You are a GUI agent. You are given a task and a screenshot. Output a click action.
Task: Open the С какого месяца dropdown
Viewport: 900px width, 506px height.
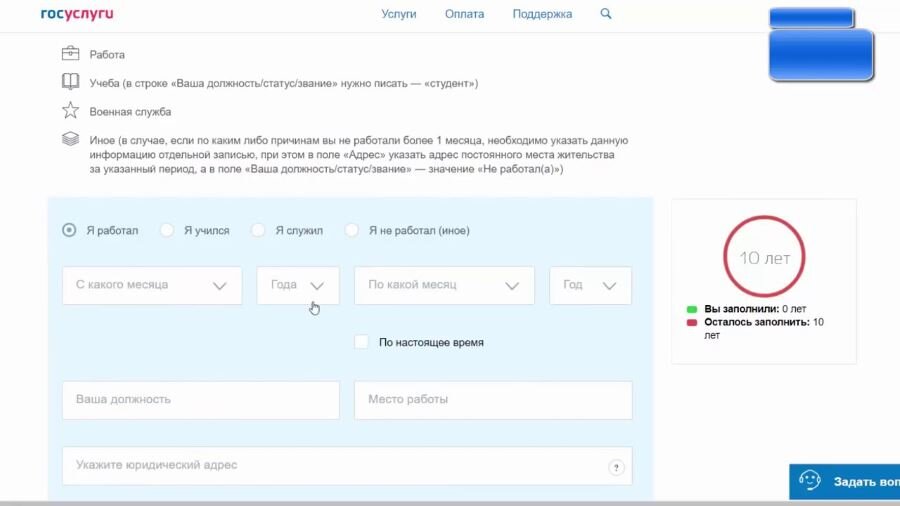(152, 285)
